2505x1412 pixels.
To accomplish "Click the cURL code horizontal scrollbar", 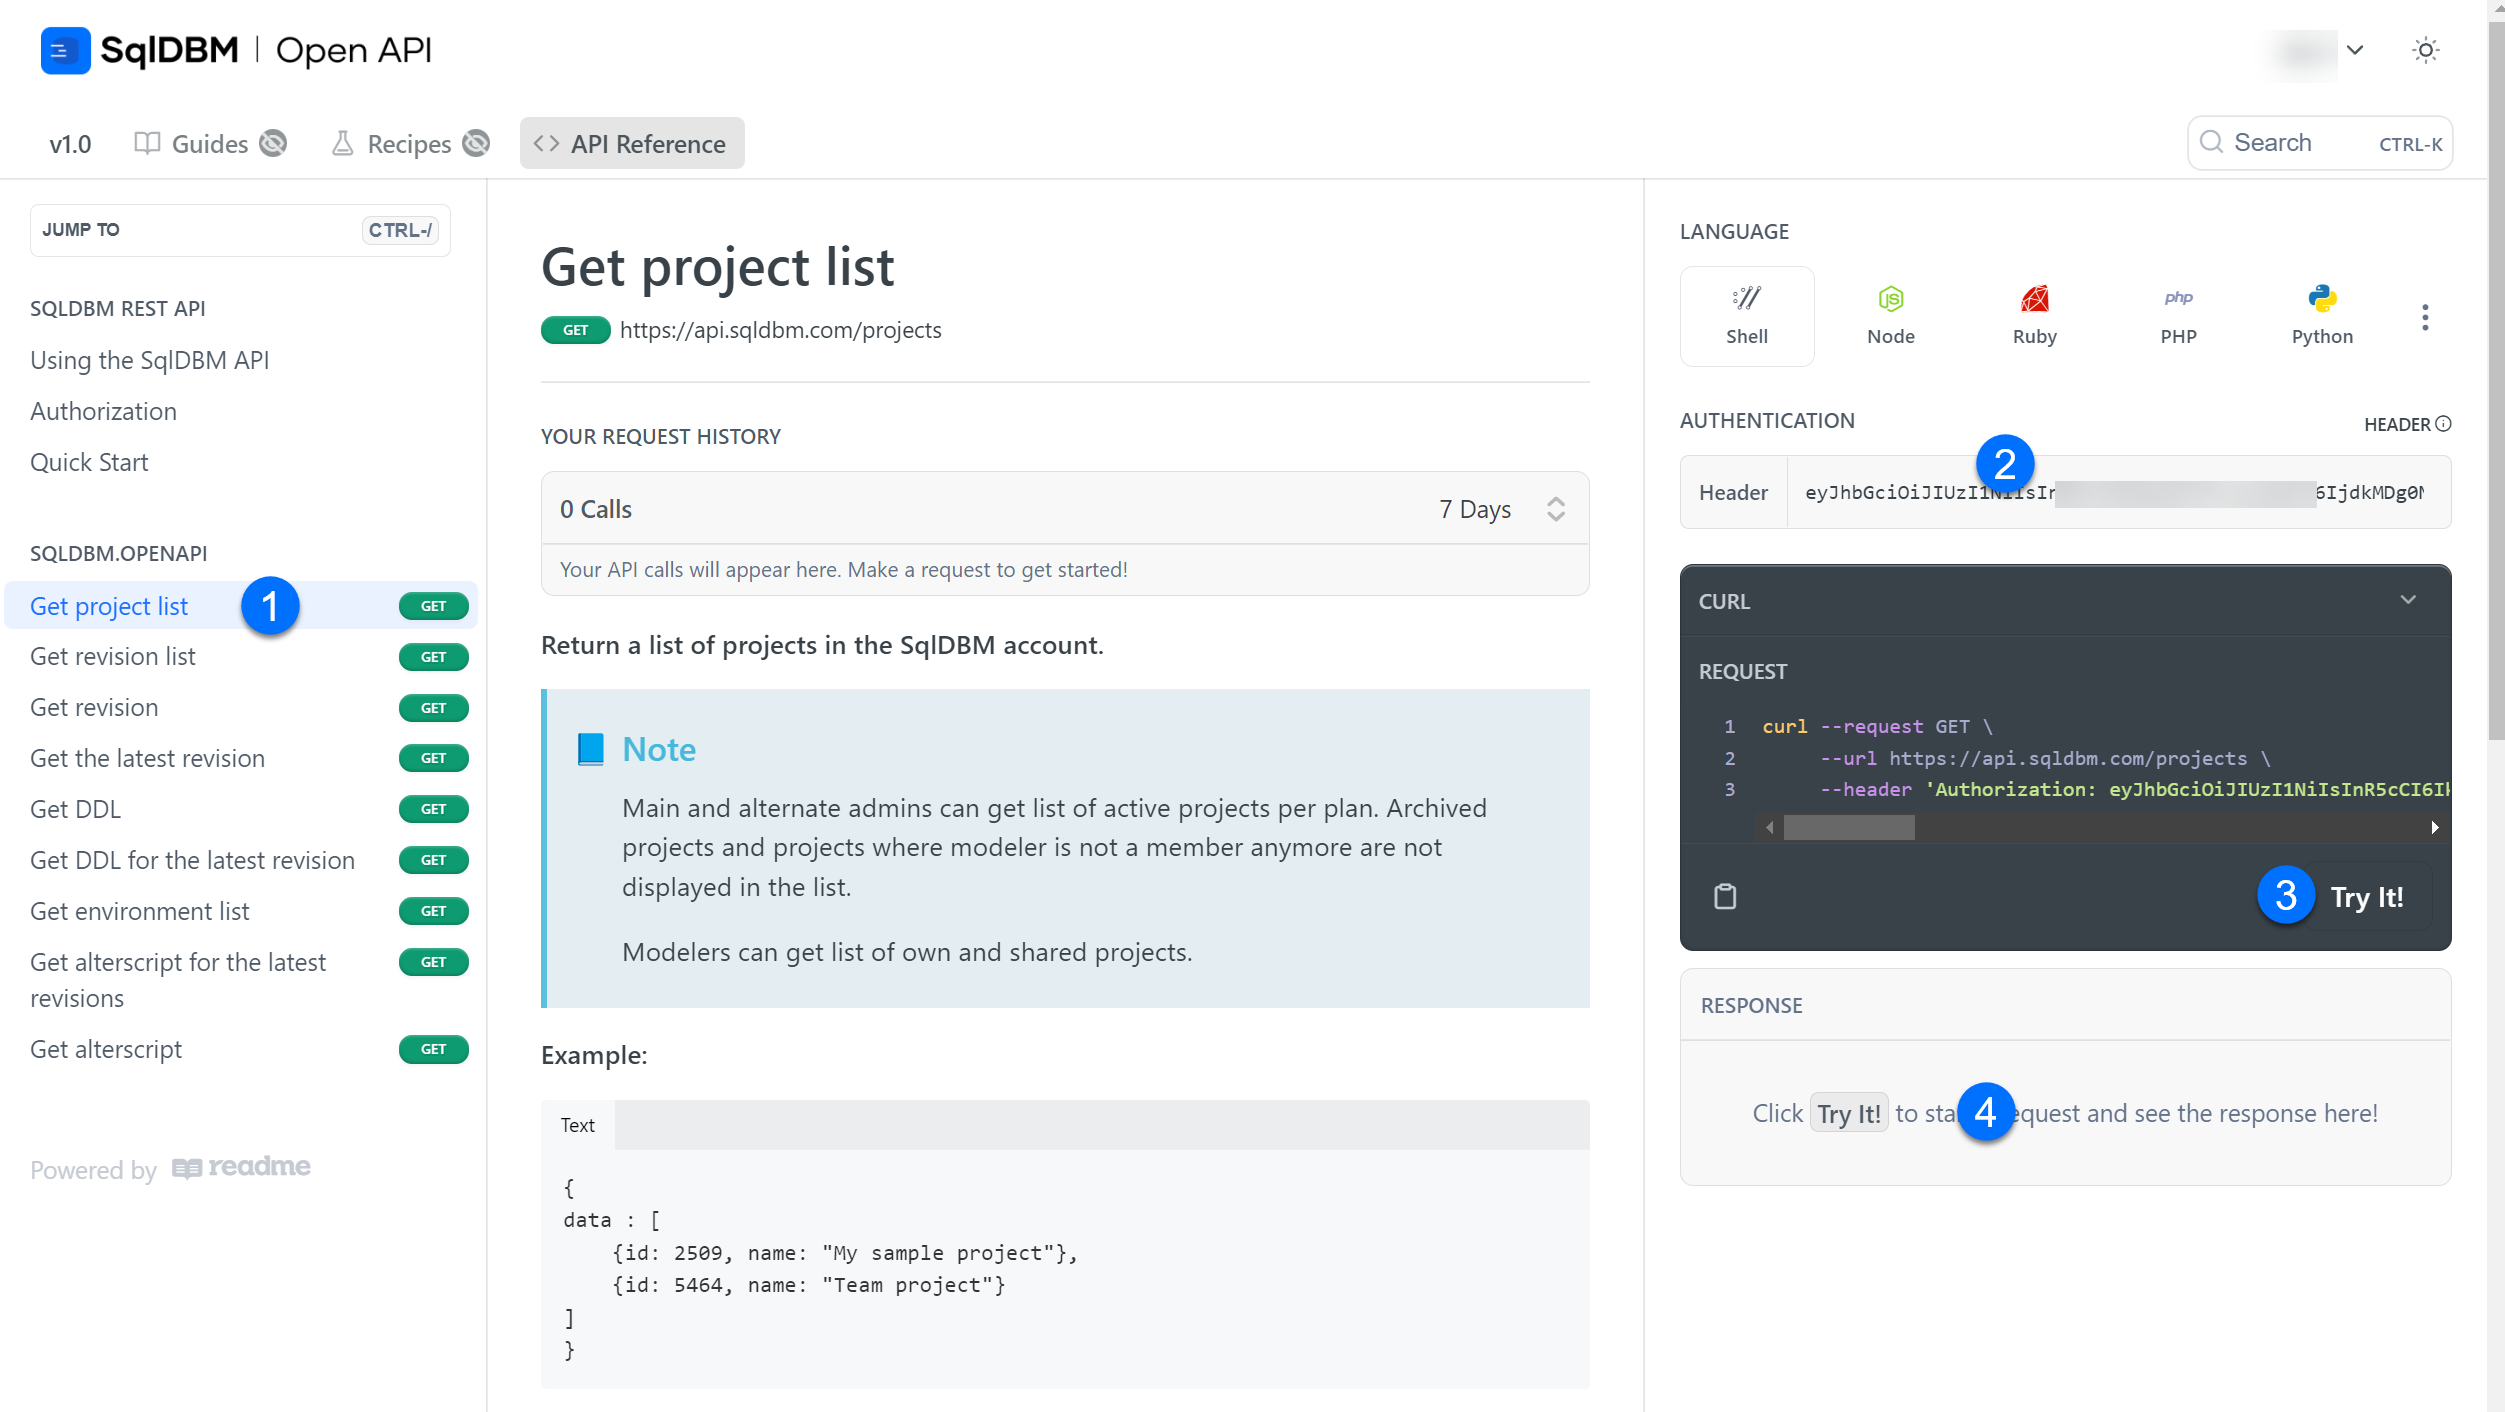I will pos(1848,827).
